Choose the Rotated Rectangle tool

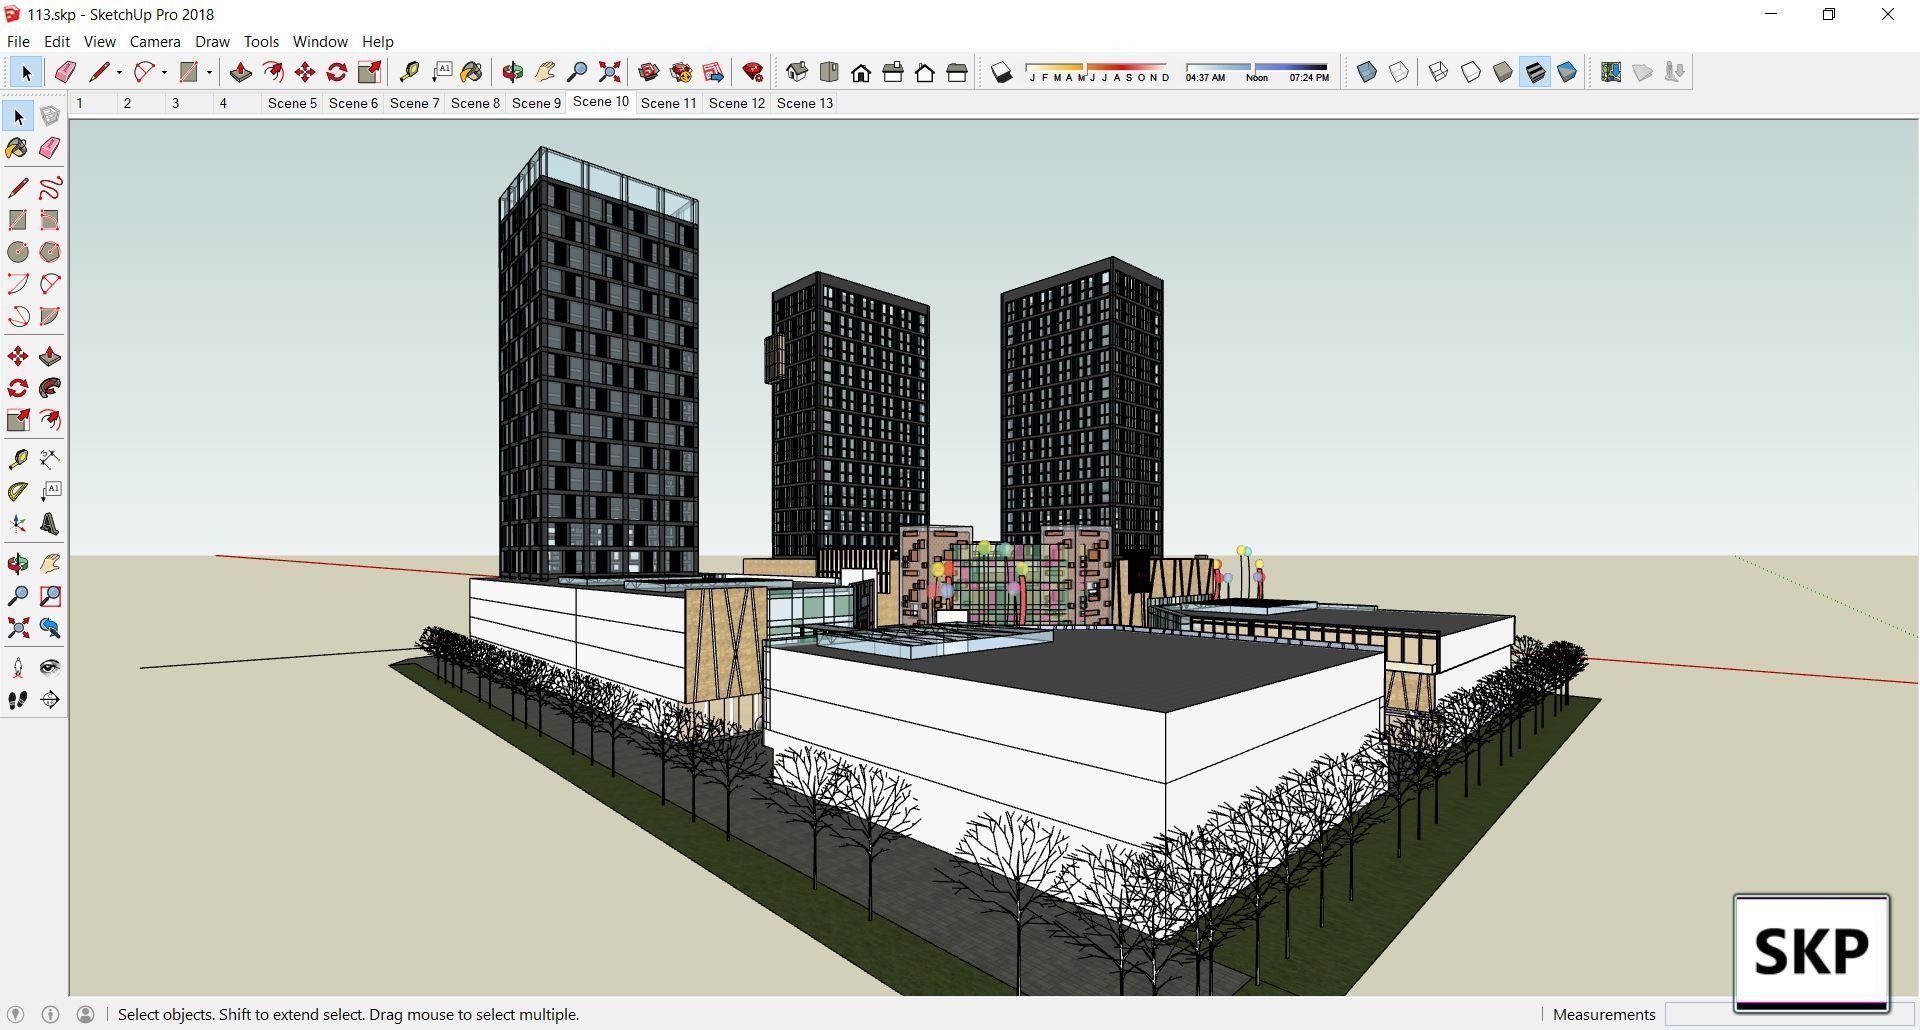pyautogui.click(x=50, y=220)
